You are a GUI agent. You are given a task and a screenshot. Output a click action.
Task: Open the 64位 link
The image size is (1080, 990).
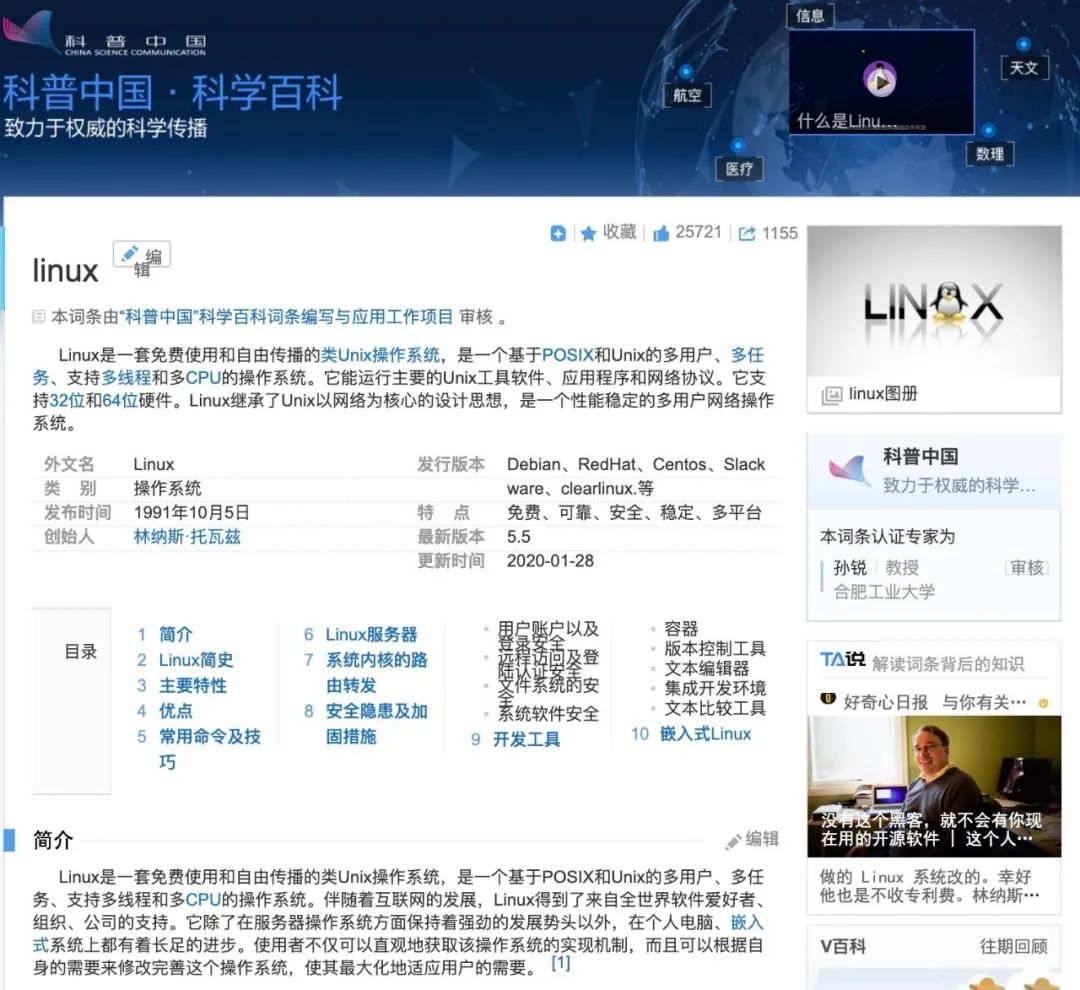pos(120,400)
